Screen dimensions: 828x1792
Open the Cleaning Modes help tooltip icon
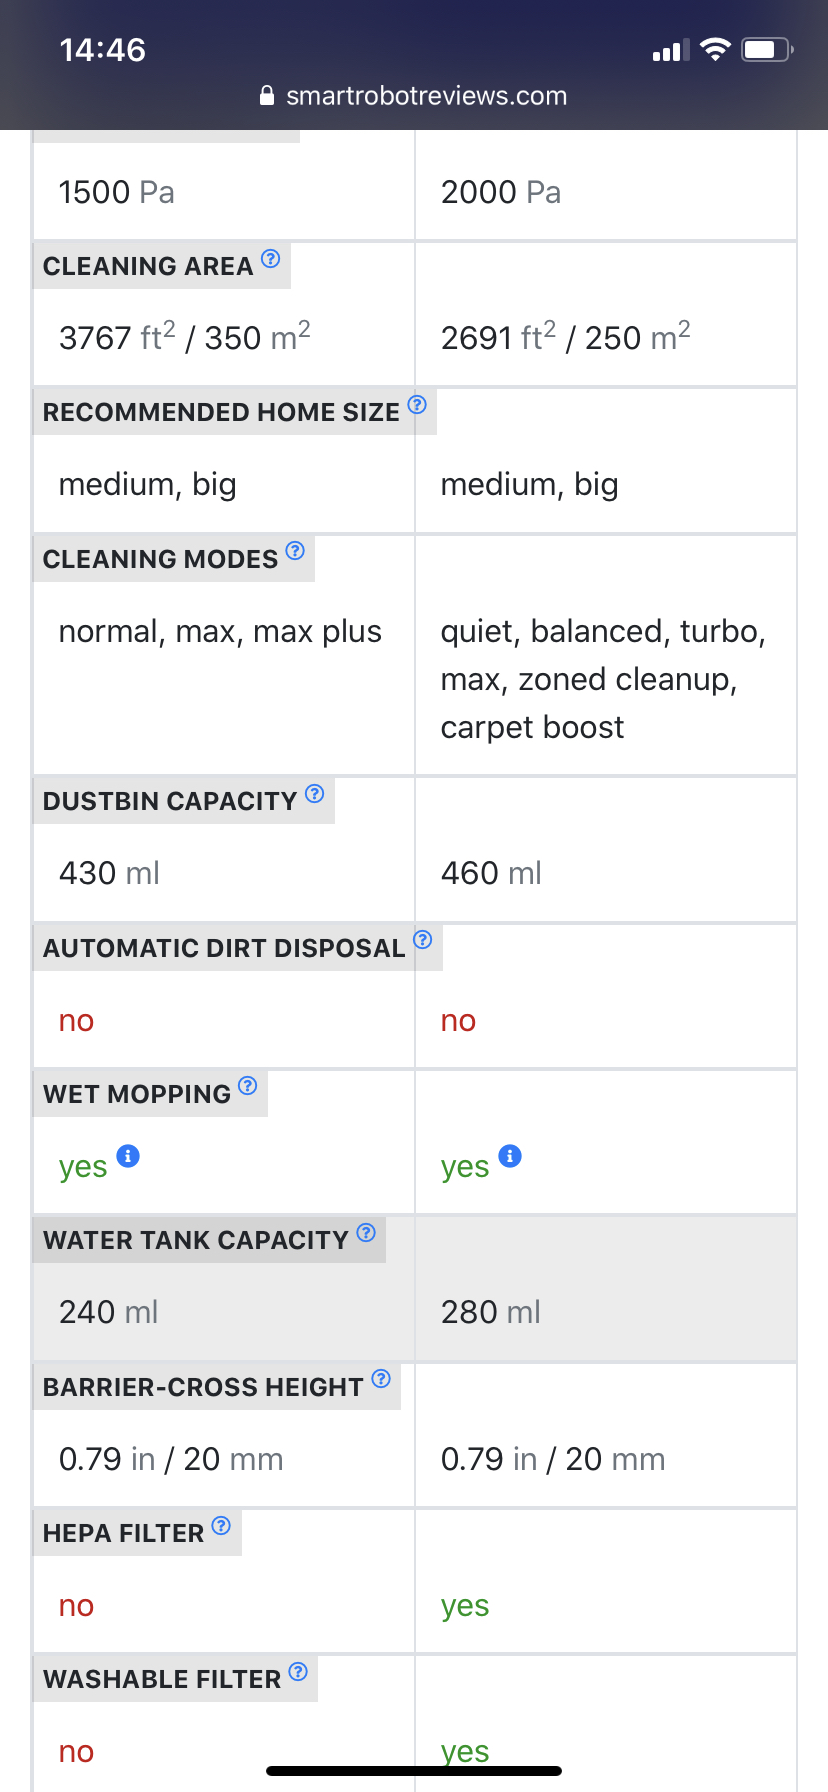[x=295, y=551]
